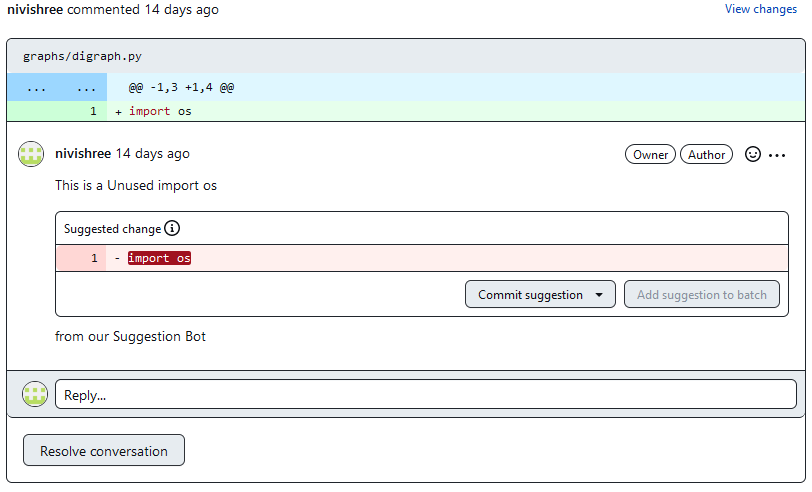Click the Owner badge label
The height and width of the screenshot is (492, 812).
[650, 155]
